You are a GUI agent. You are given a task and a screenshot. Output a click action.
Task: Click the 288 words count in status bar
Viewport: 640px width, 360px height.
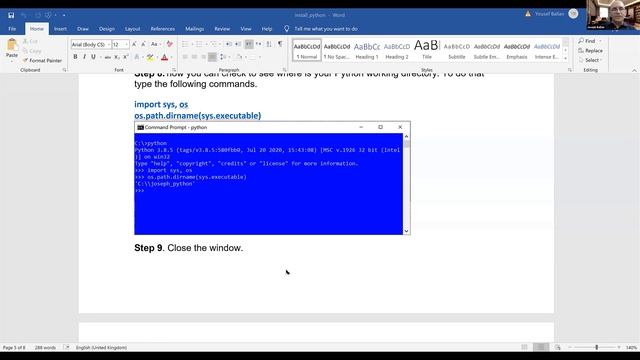(x=45, y=348)
